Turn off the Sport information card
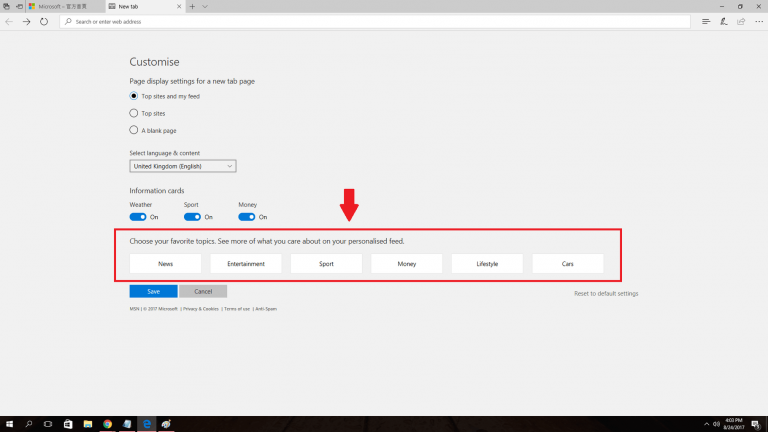The width and height of the screenshot is (768, 432). point(192,217)
